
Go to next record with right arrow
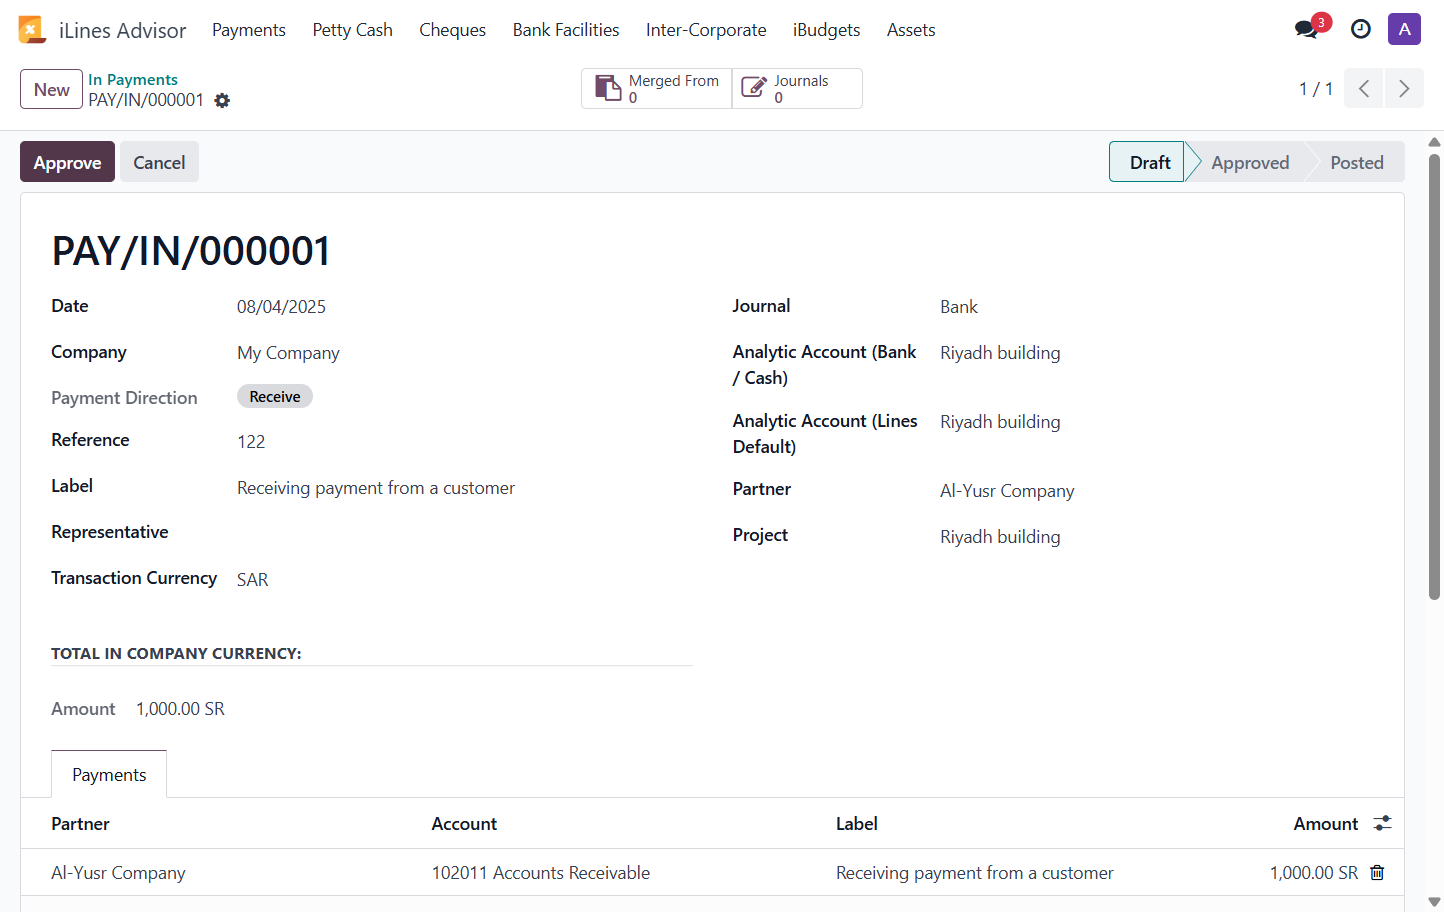[x=1404, y=88]
